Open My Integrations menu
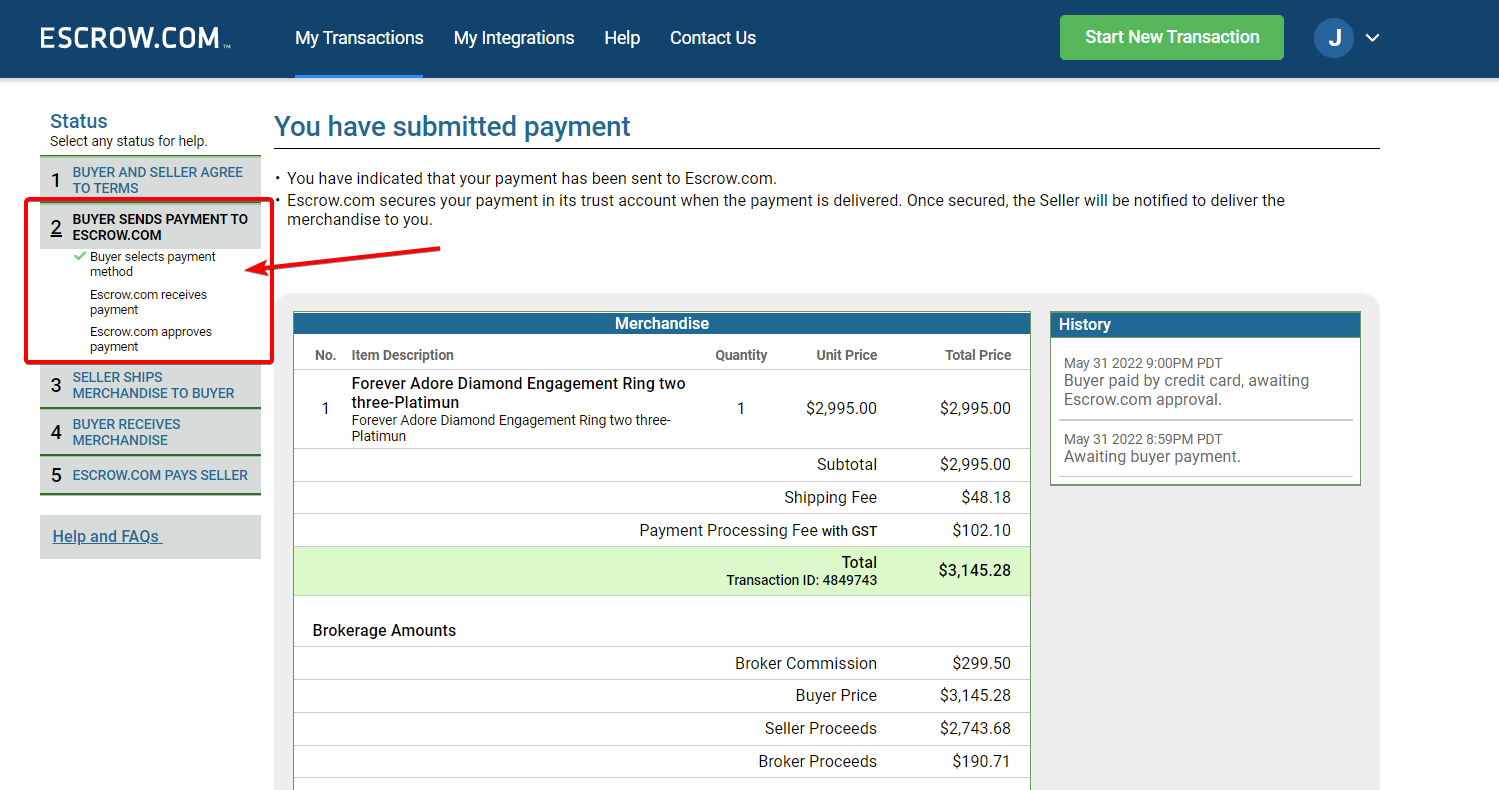This screenshot has height=790, width=1499. [514, 38]
